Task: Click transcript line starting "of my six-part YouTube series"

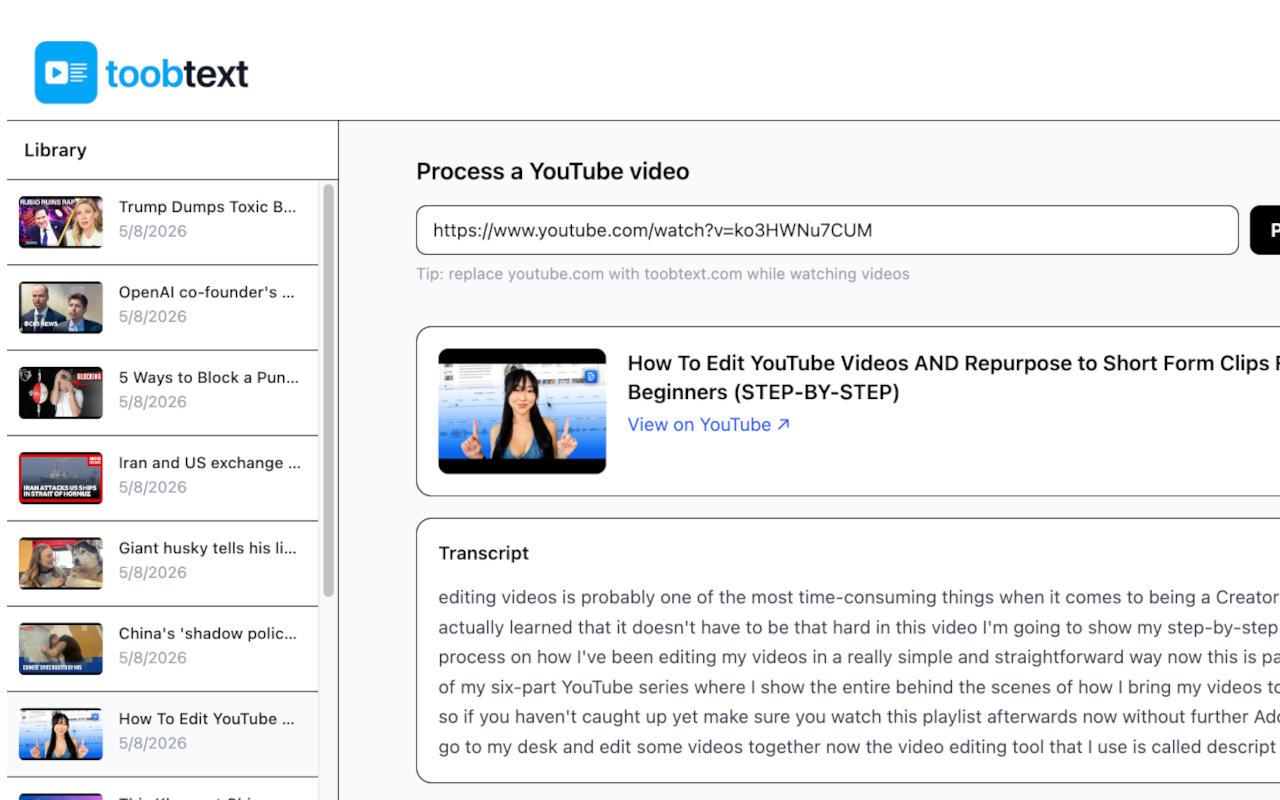Action: 859,688
